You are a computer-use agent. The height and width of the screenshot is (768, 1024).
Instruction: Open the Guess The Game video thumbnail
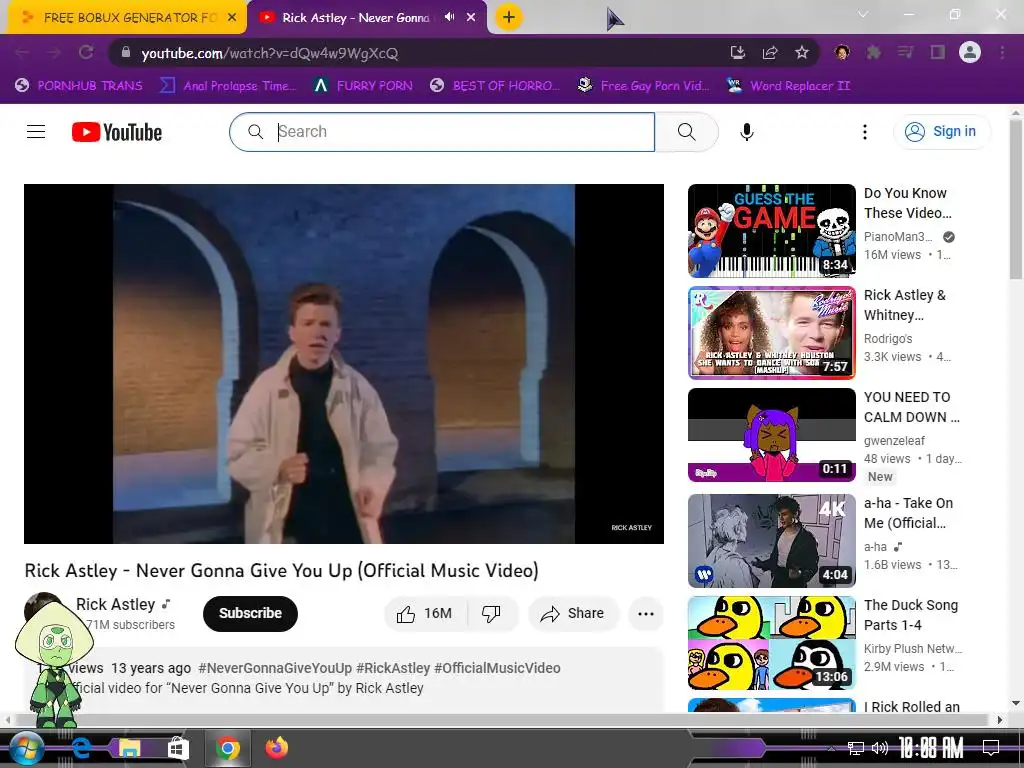771,231
